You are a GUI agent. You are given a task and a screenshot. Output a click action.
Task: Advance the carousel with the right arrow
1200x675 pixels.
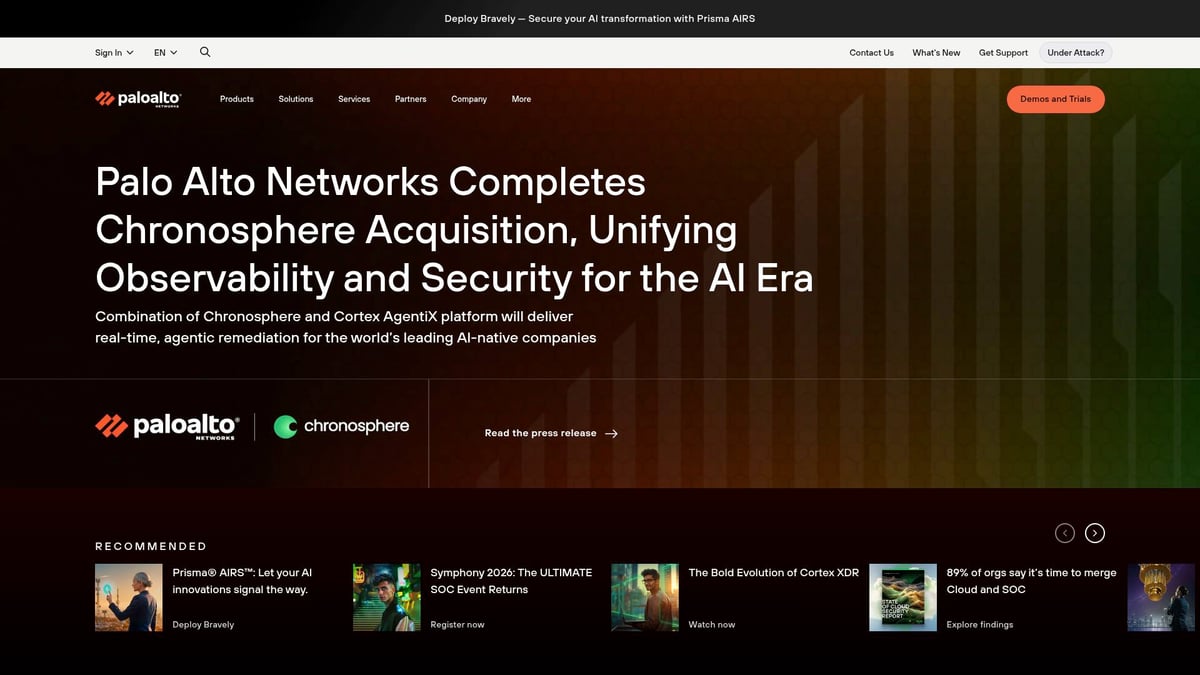coord(1095,533)
